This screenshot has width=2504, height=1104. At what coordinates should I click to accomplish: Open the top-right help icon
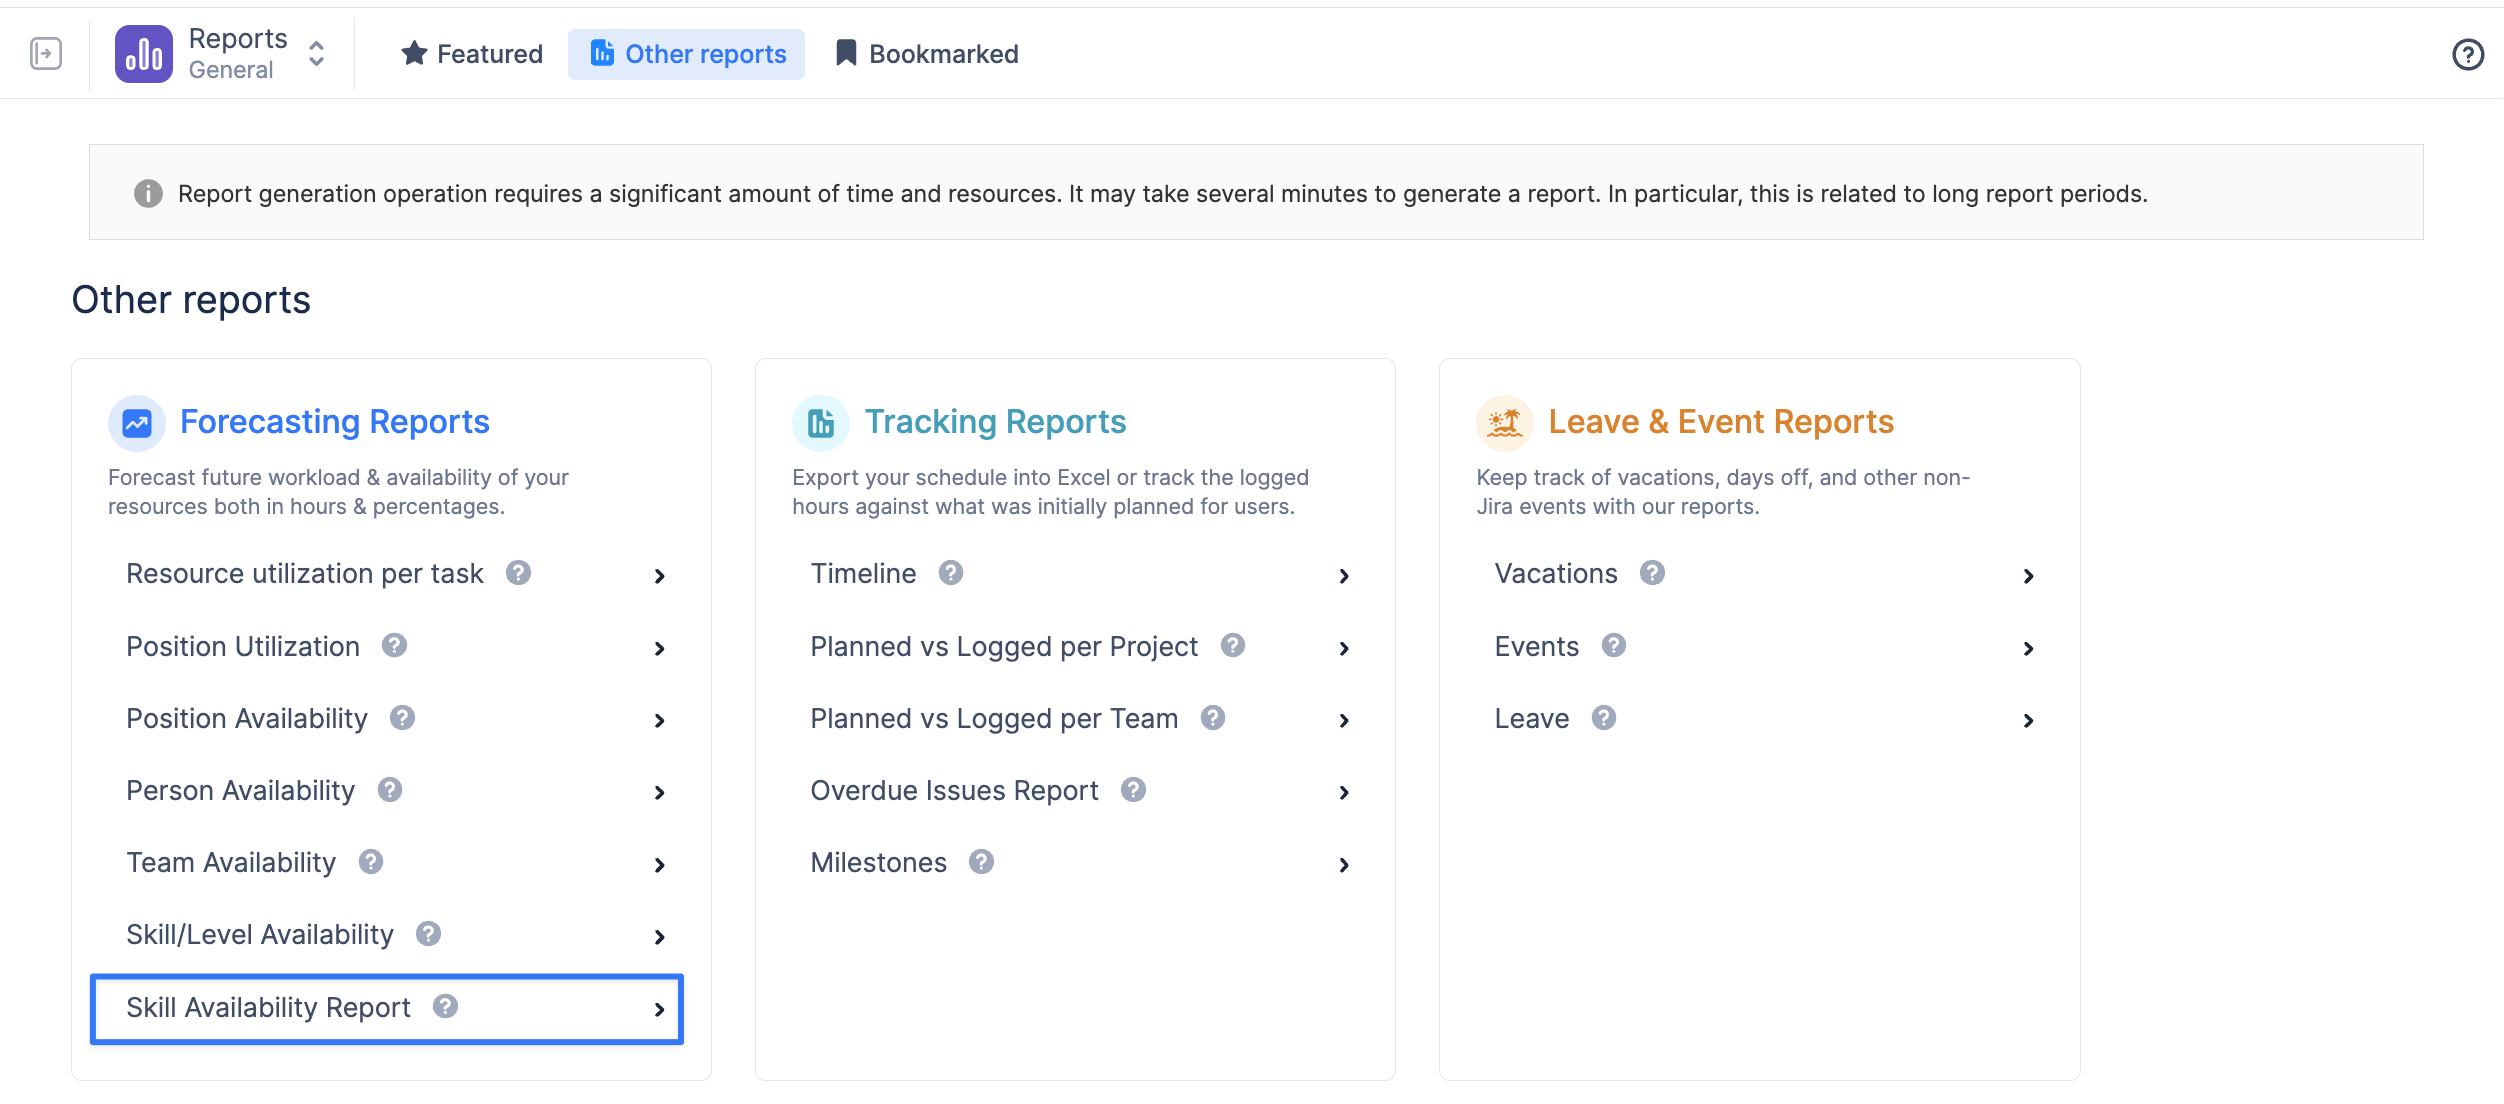coord(2467,54)
